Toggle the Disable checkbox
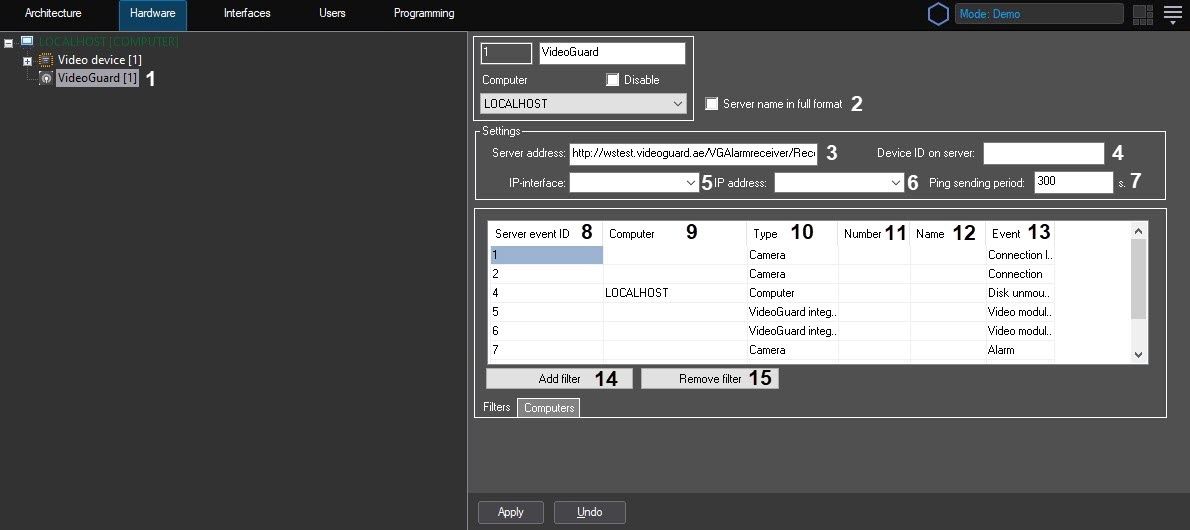The height and width of the screenshot is (530, 1190). click(613, 80)
